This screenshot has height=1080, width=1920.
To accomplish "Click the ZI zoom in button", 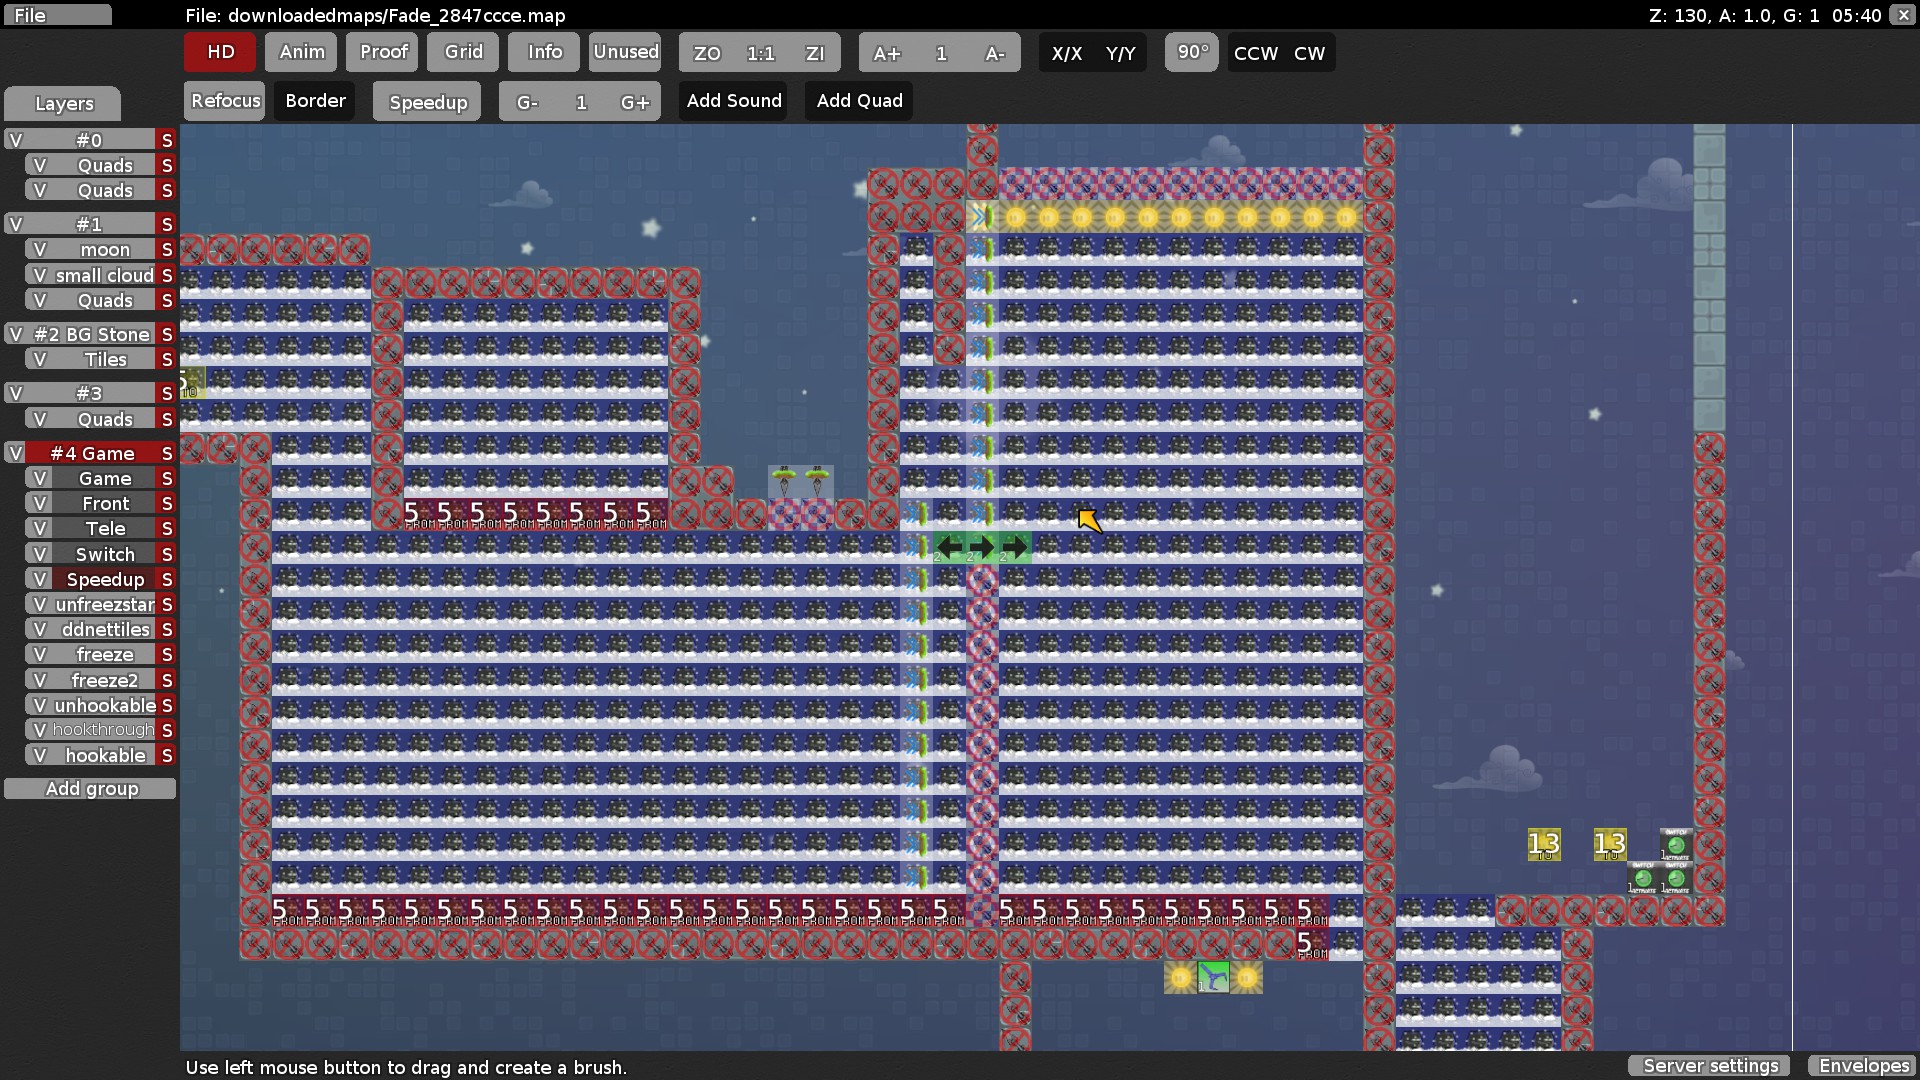I will (814, 53).
